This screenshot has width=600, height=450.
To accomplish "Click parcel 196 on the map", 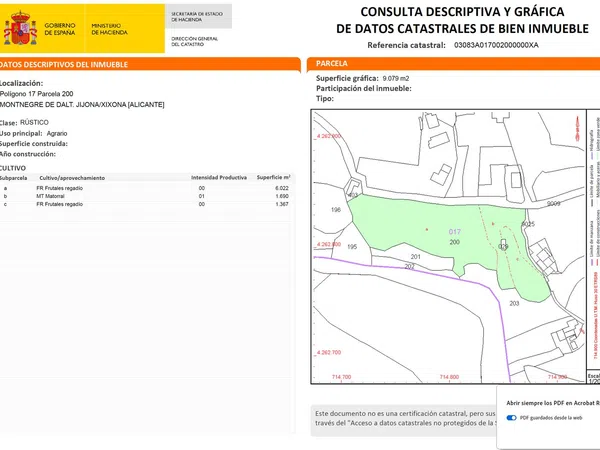I will [x=336, y=210].
